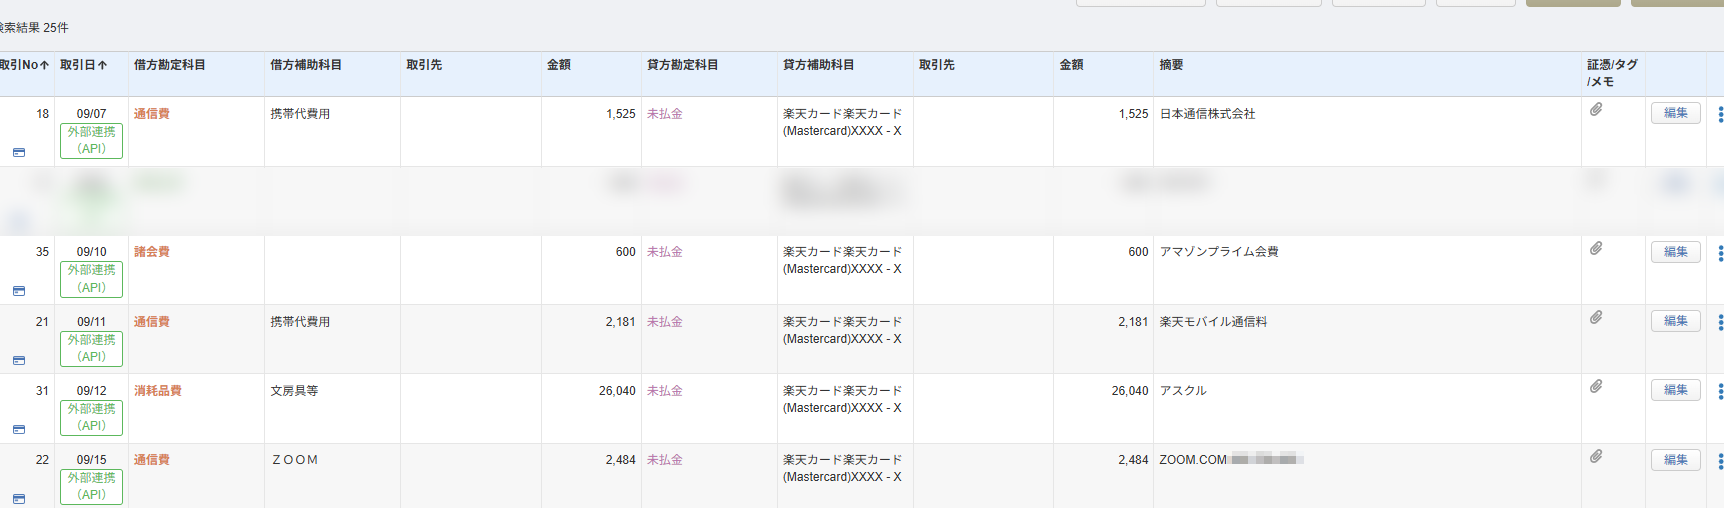Screen dimensions: 1724x508
Task: Open 通信費 account on 09/11 row
Action: [152, 322]
